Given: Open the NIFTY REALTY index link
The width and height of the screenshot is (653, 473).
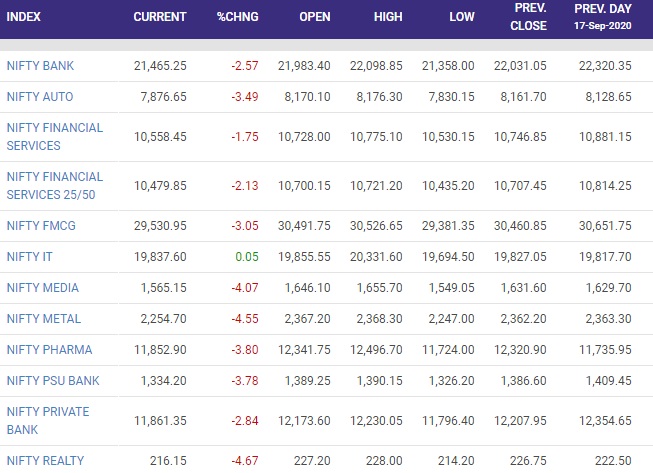Looking at the screenshot, I should point(45,461).
